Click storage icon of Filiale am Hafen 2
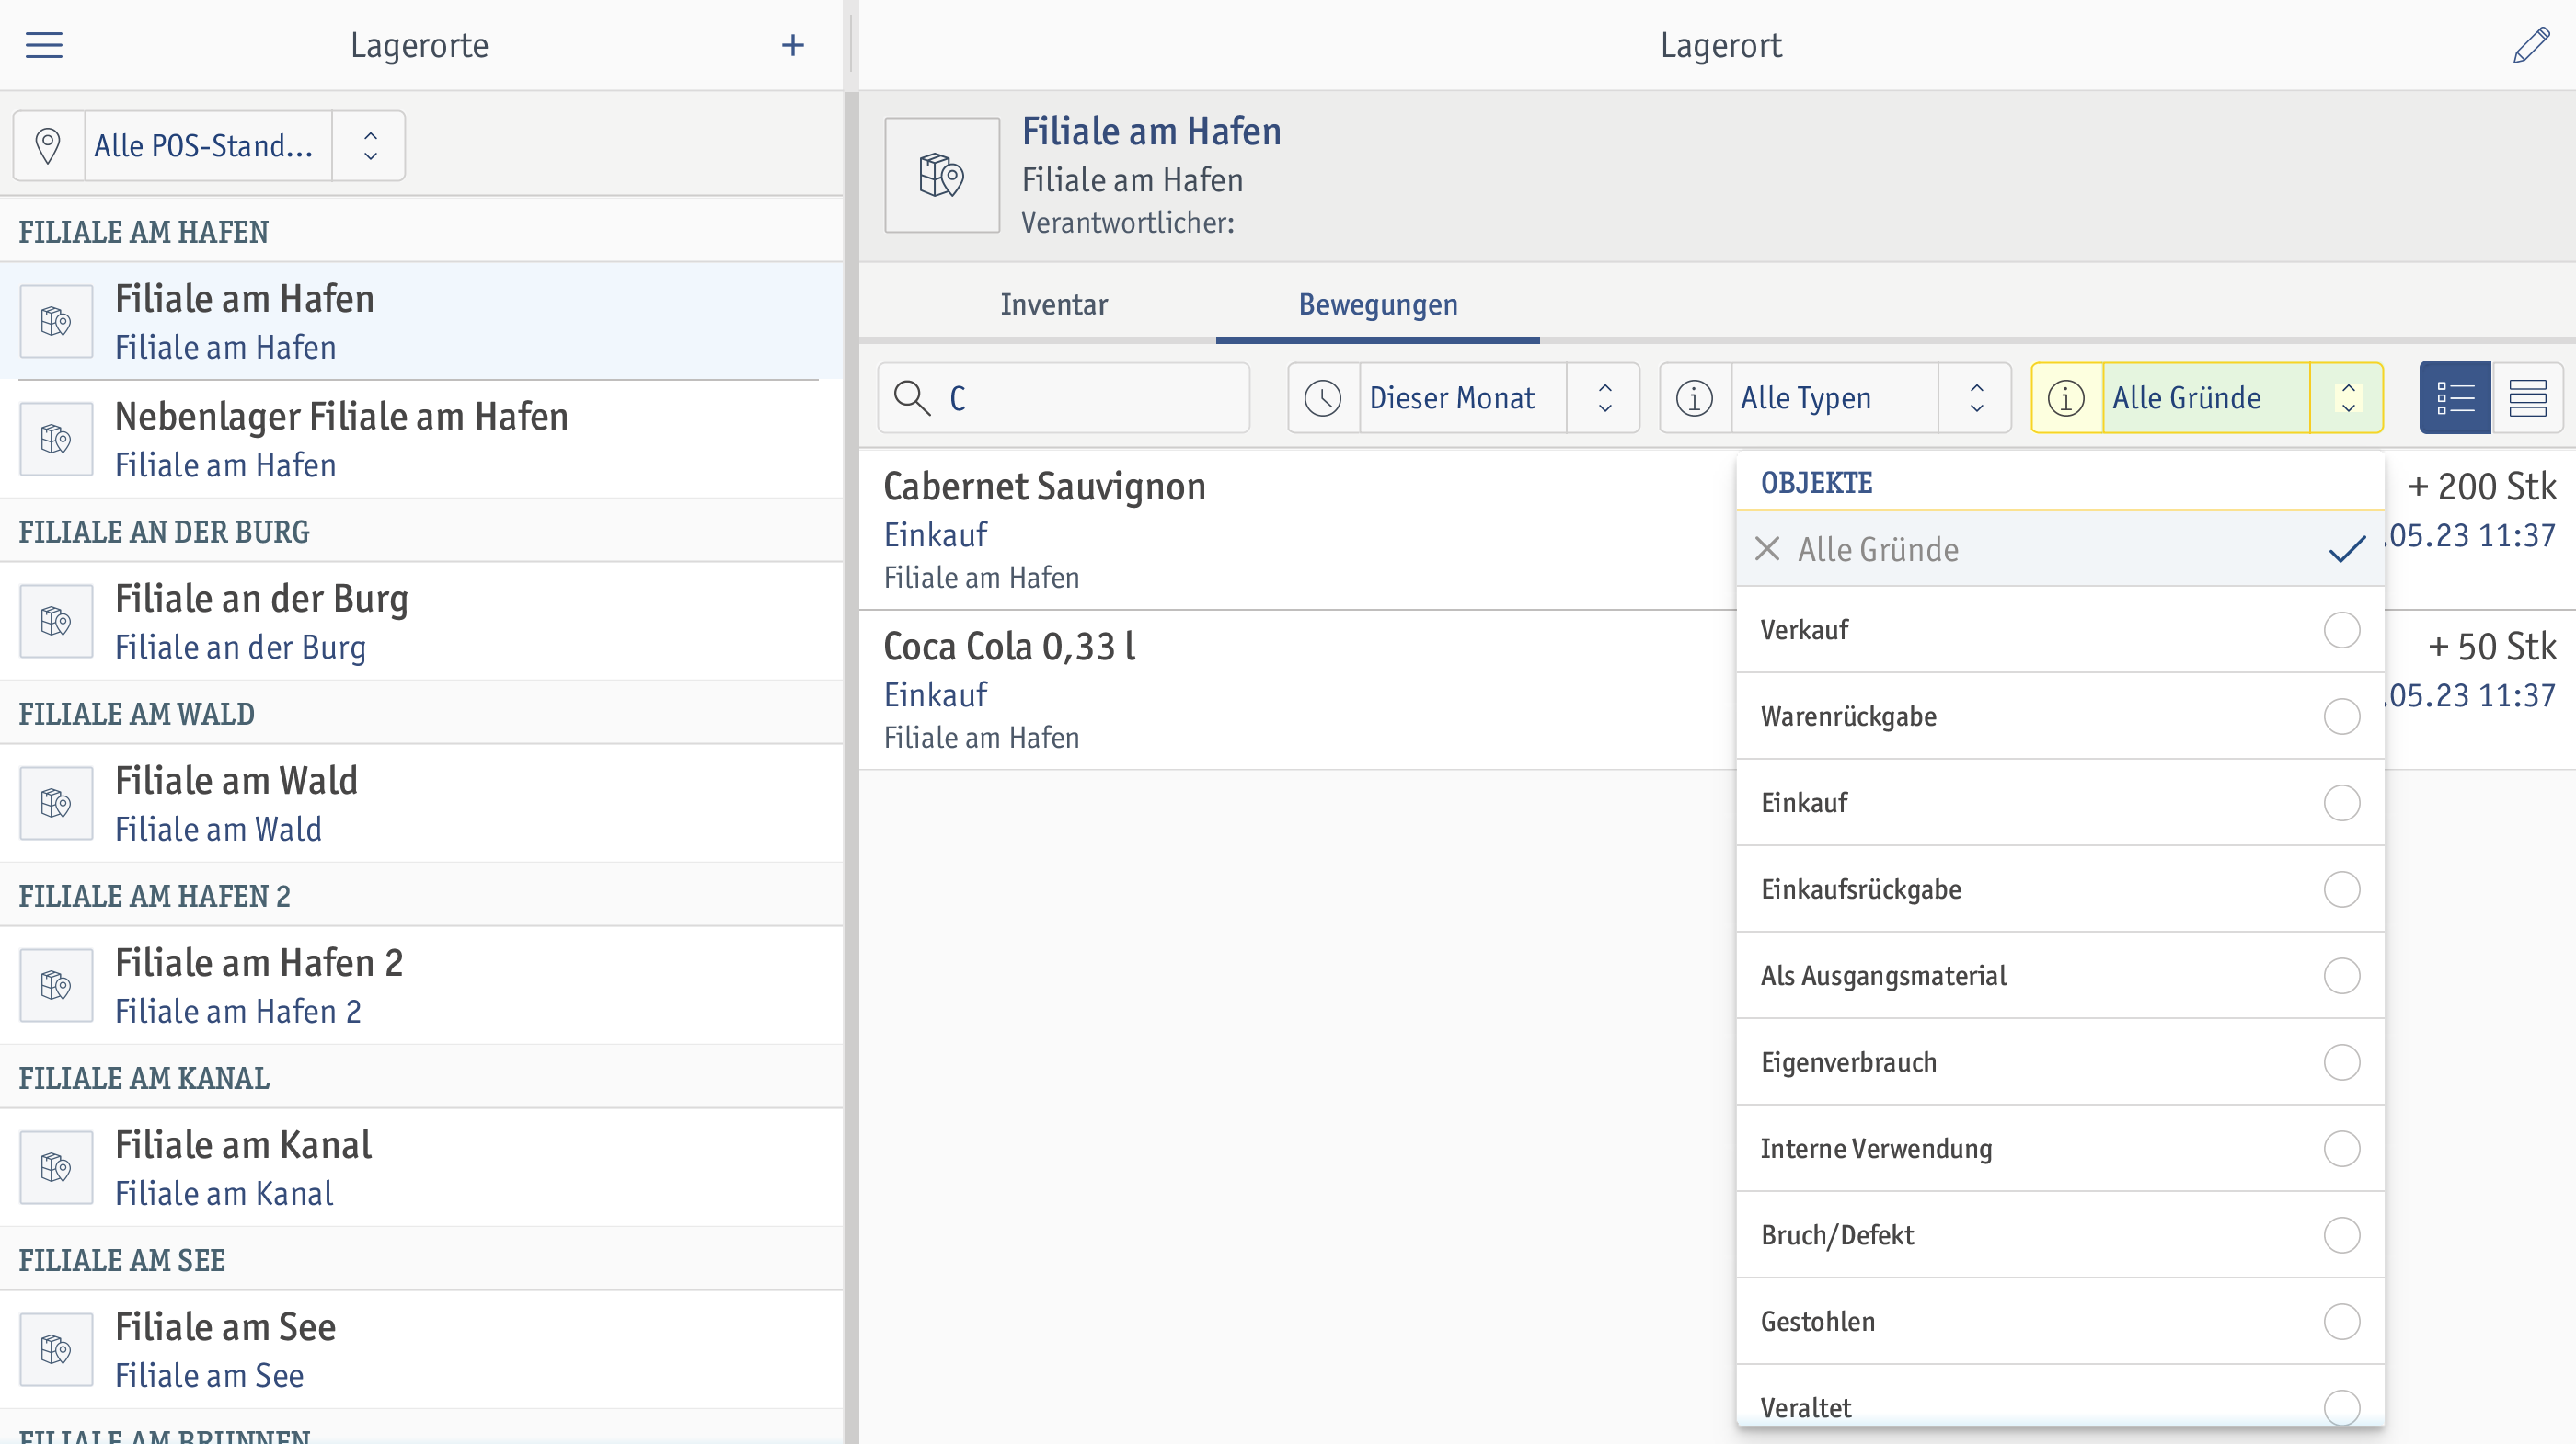Image resolution: width=2576 pixels, height=1444 pixels. 57,985
